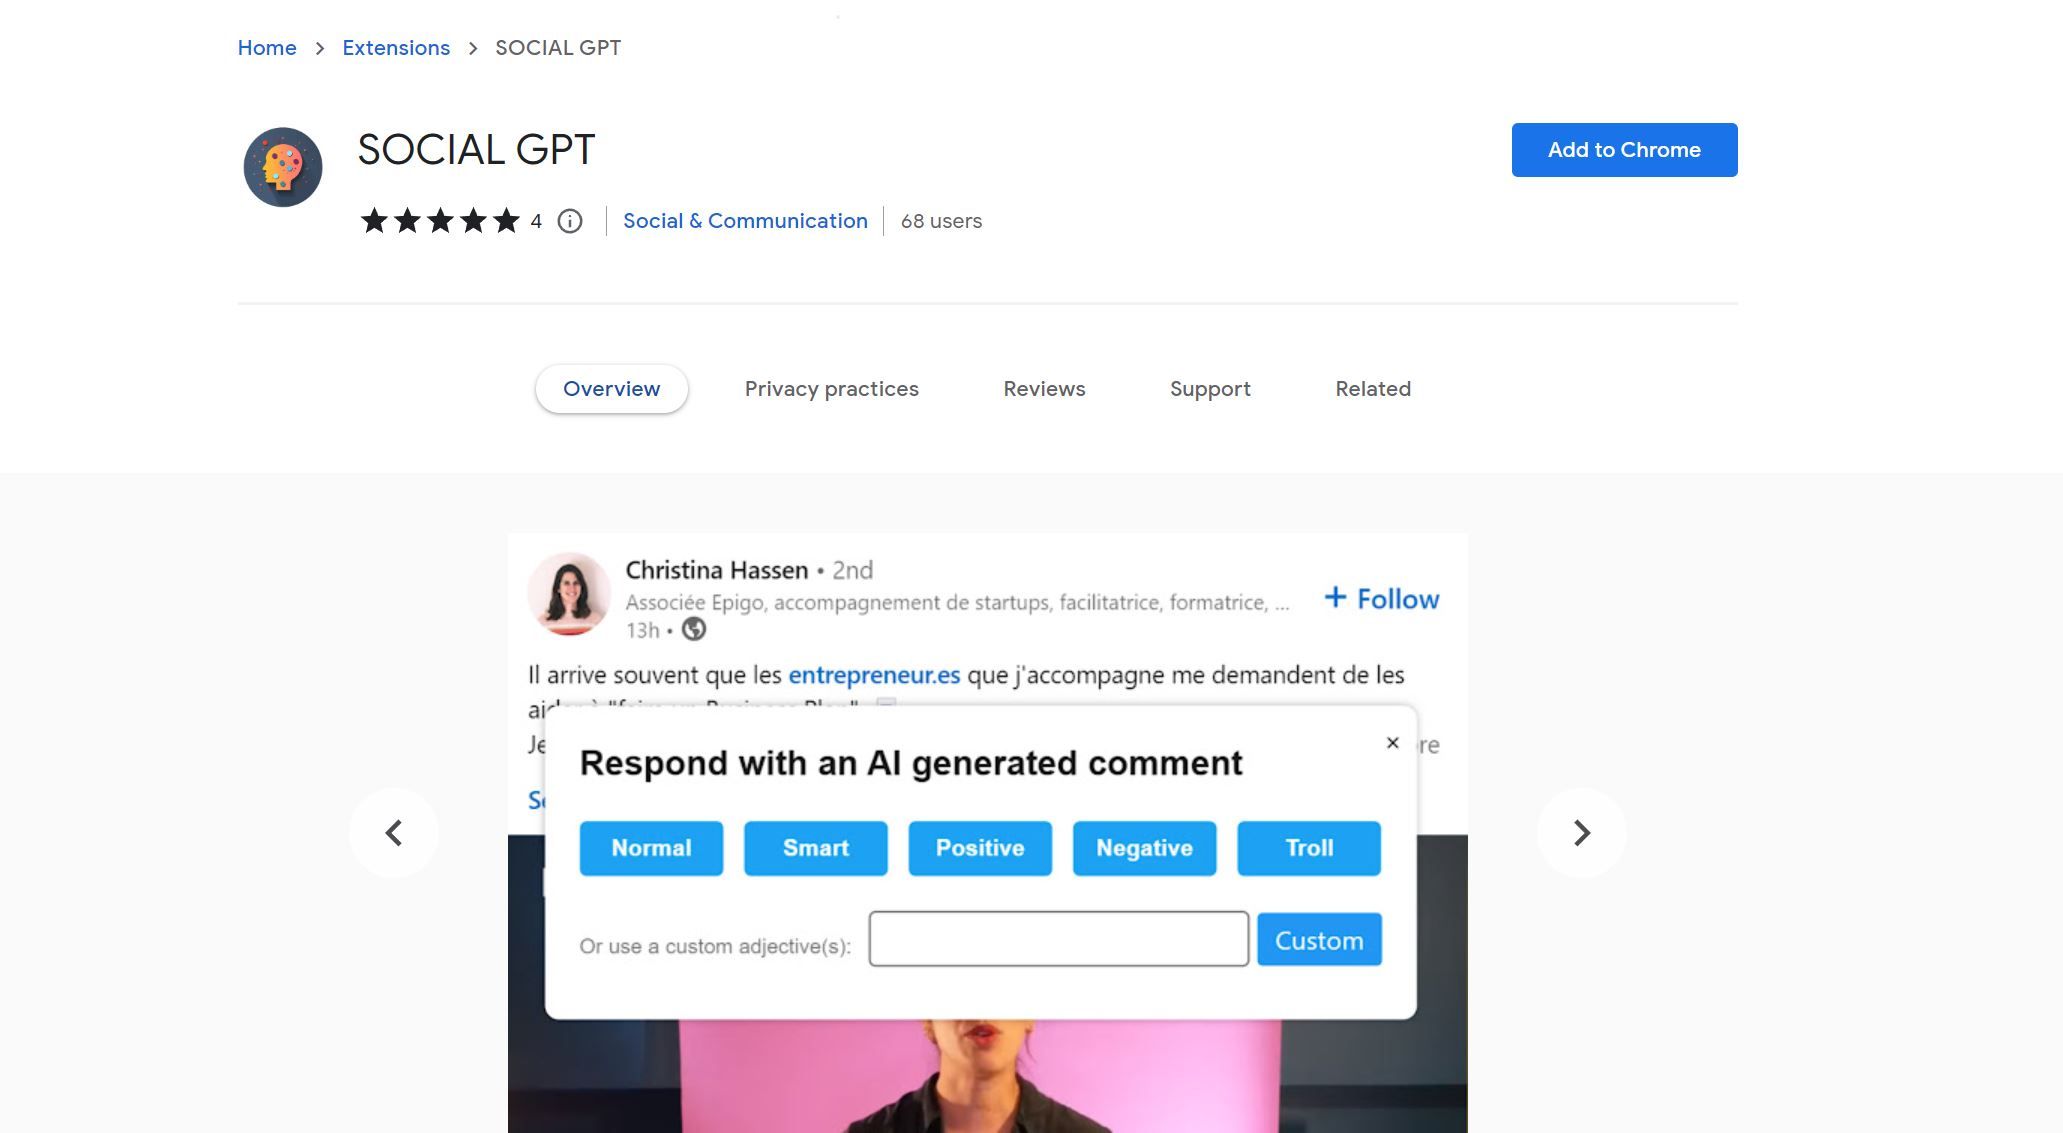The image size is (2063, 1133).
Task: Navigate to the Related extensions tab
Action: (x=1373, y=388)
